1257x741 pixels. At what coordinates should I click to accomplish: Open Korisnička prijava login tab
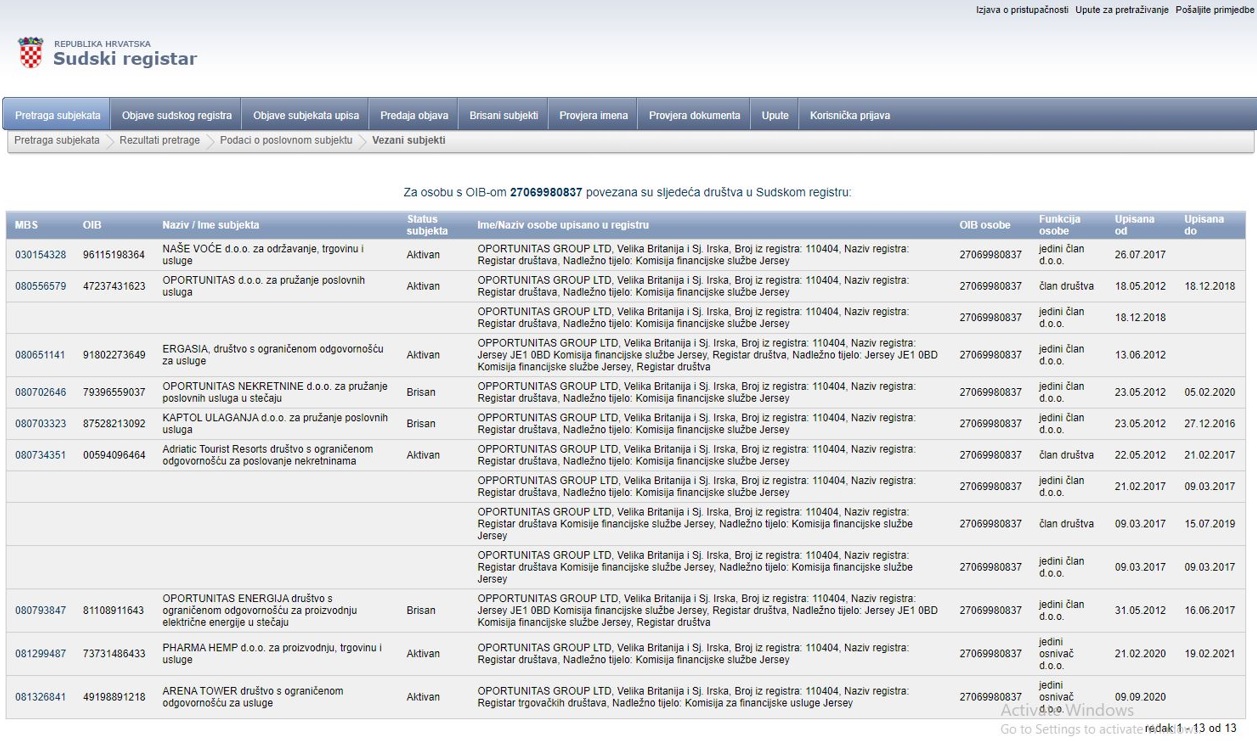coord(849,115)
